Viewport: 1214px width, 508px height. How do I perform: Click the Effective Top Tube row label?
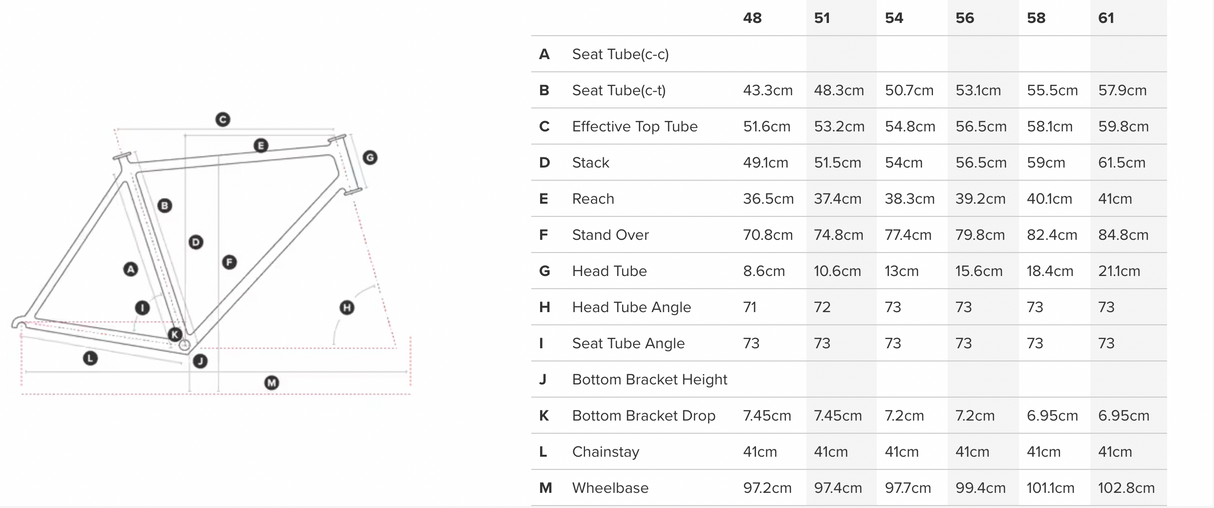tap(634, 127)
